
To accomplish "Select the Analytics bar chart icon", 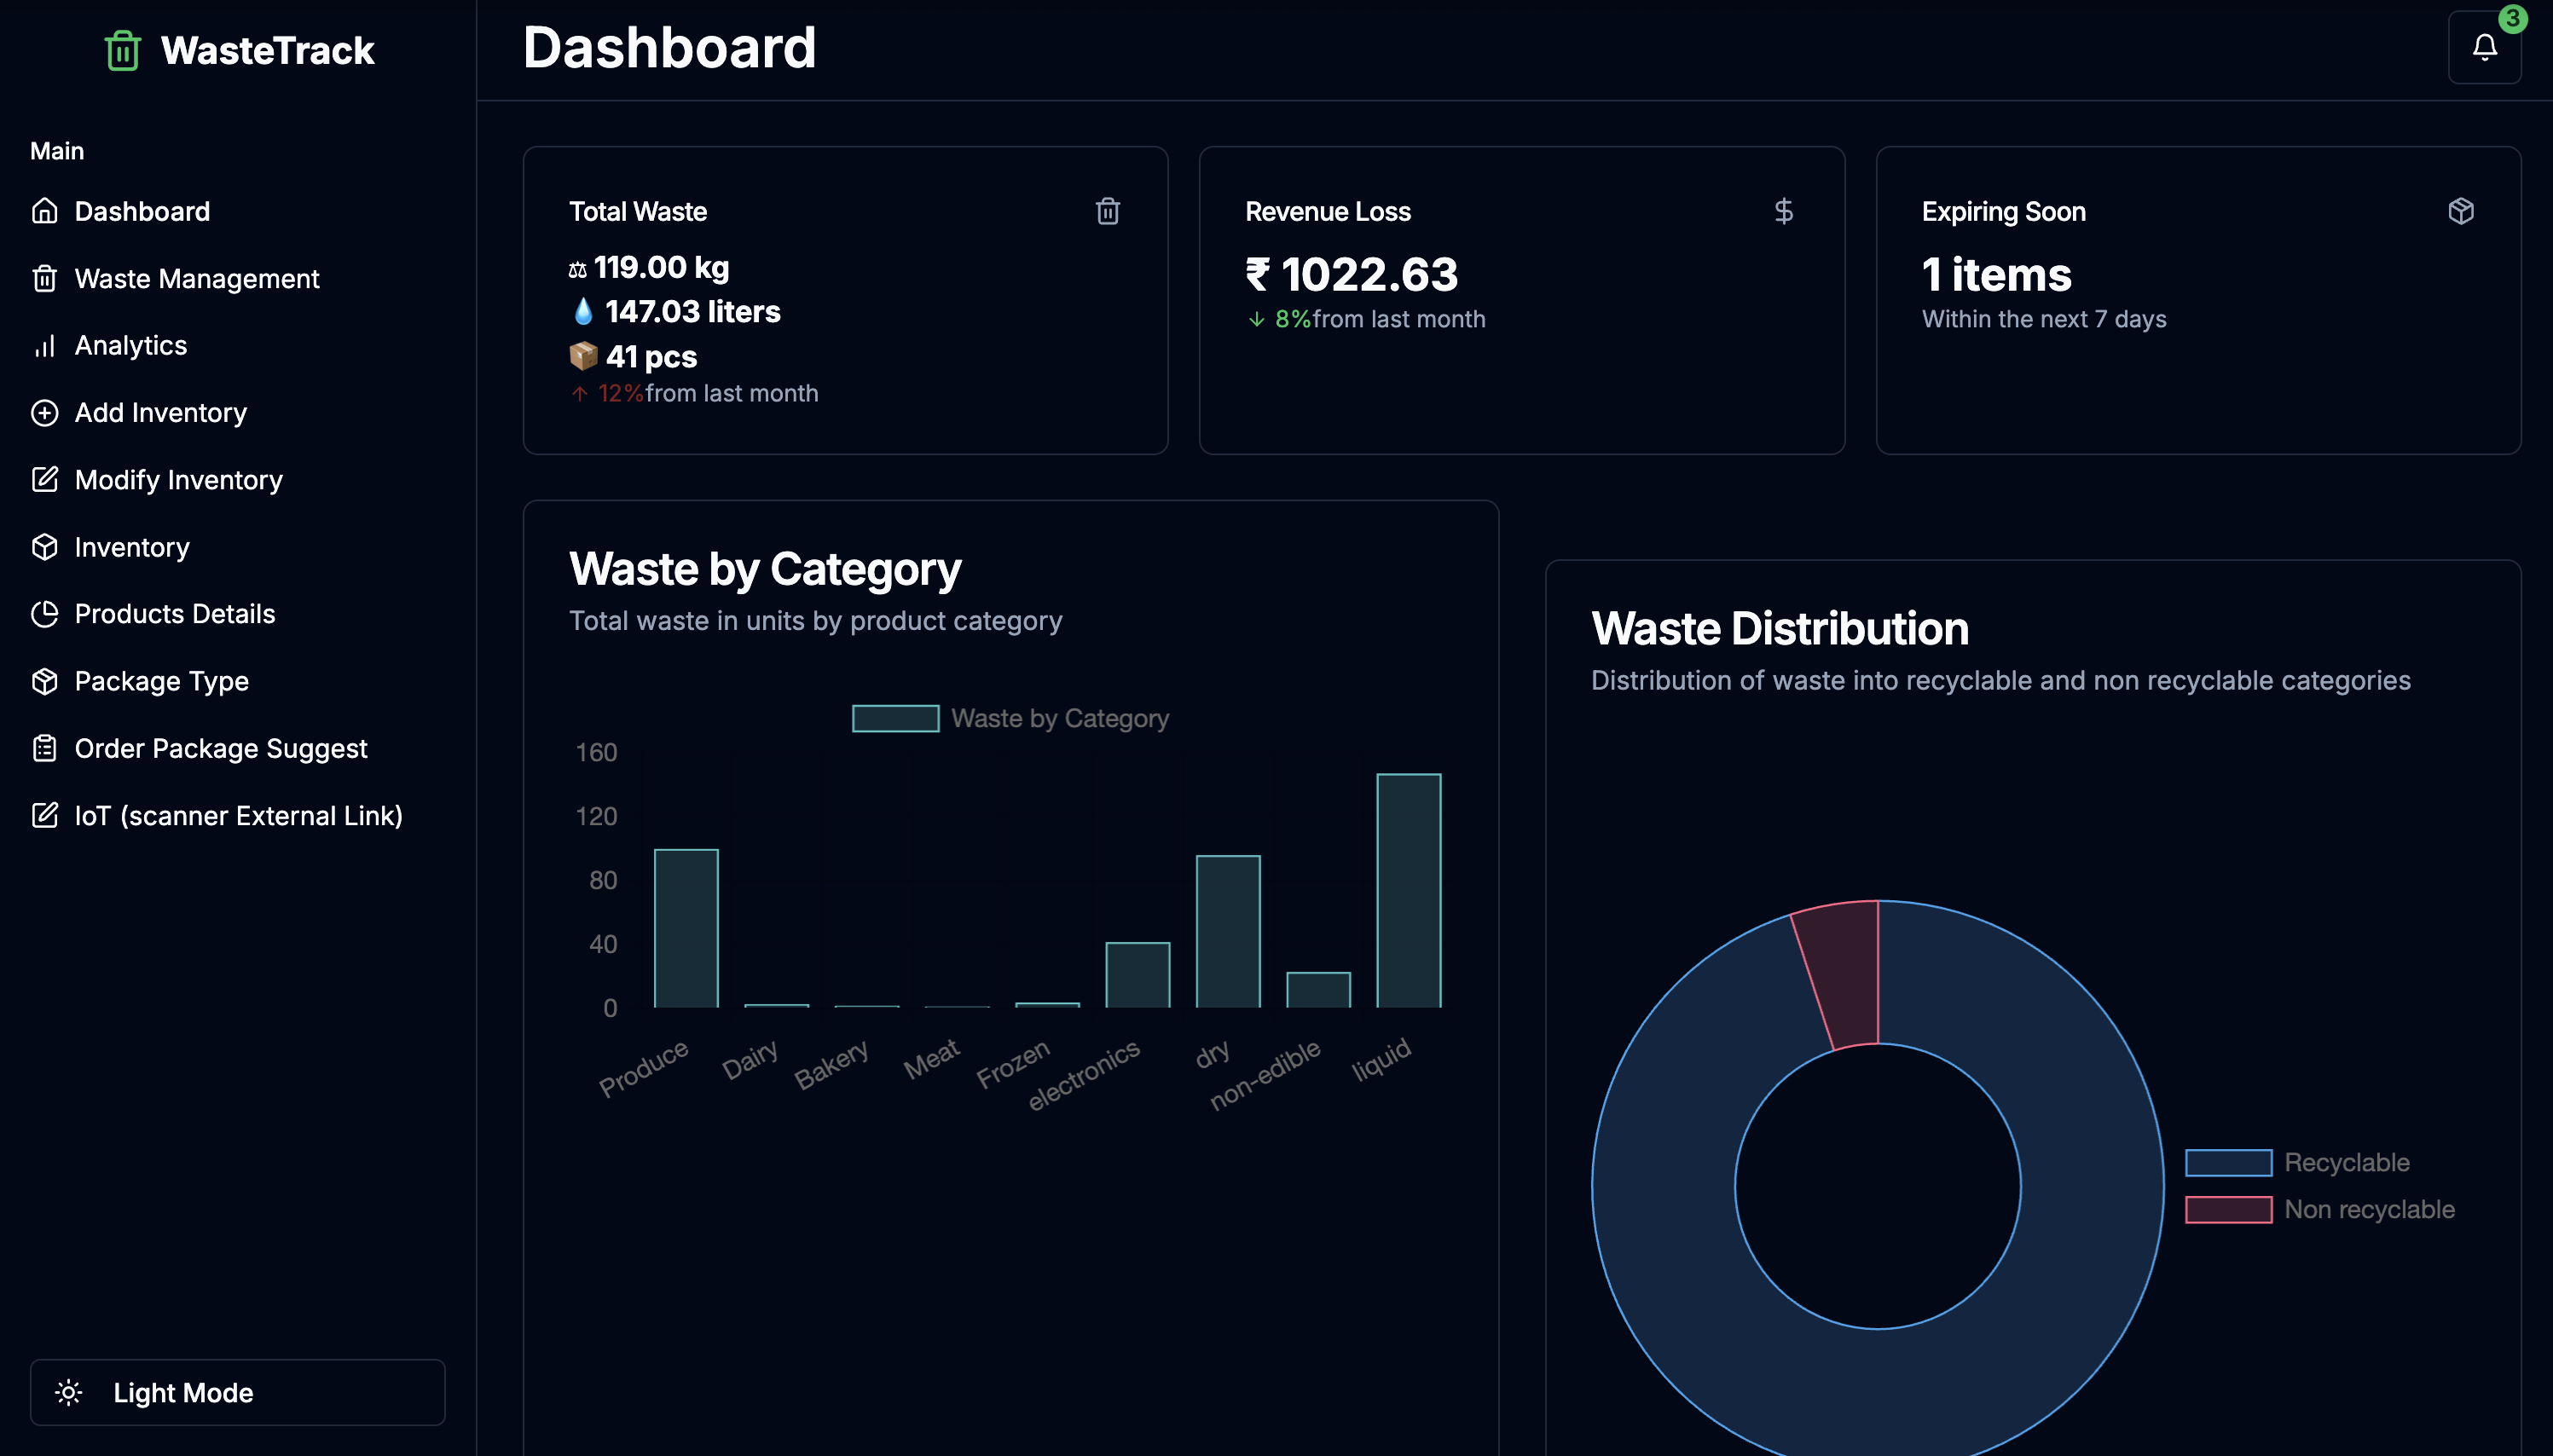I will pos(45,345).
